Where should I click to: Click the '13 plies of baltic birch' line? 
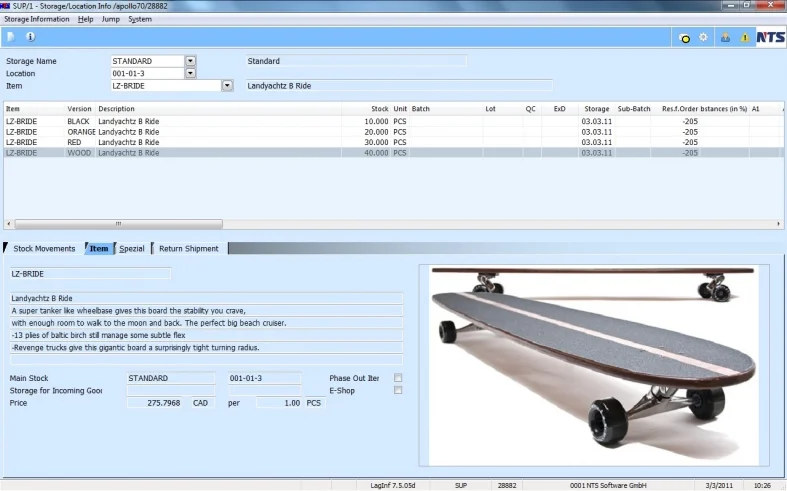point(206,335)
